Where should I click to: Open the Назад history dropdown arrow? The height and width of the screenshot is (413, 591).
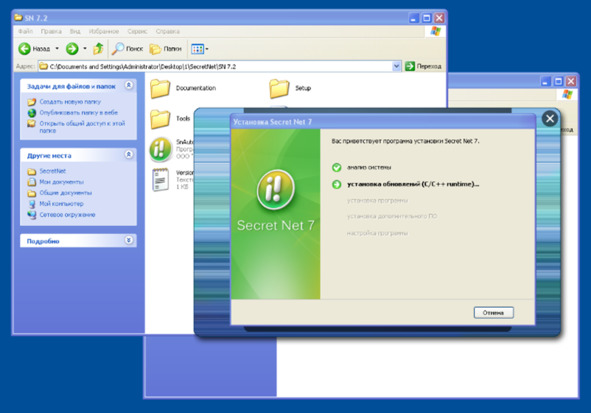[57, 49]
